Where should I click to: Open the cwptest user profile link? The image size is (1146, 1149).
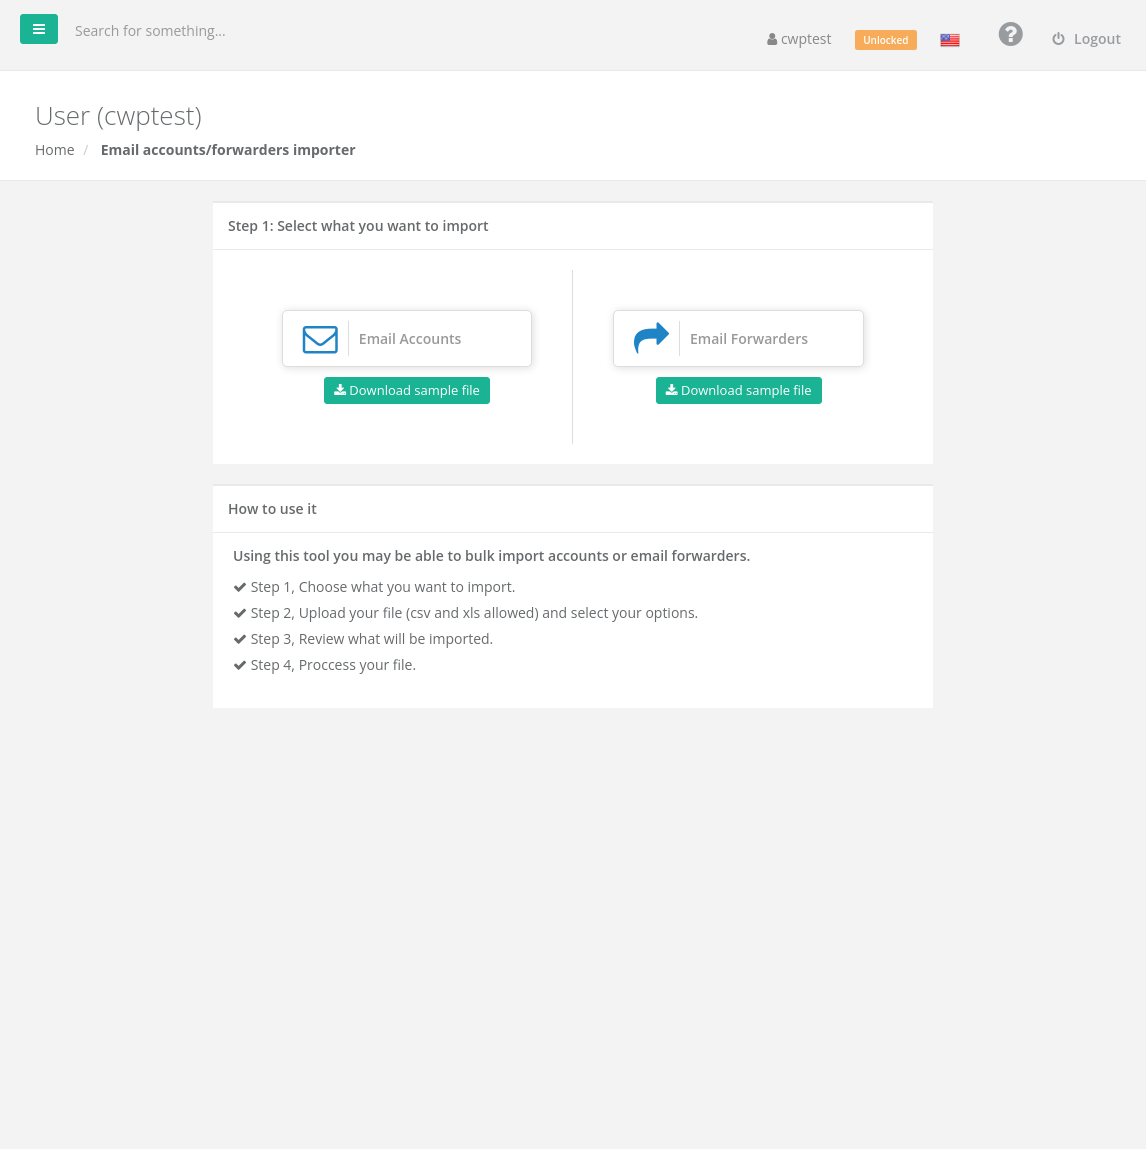tap(799, 39)
